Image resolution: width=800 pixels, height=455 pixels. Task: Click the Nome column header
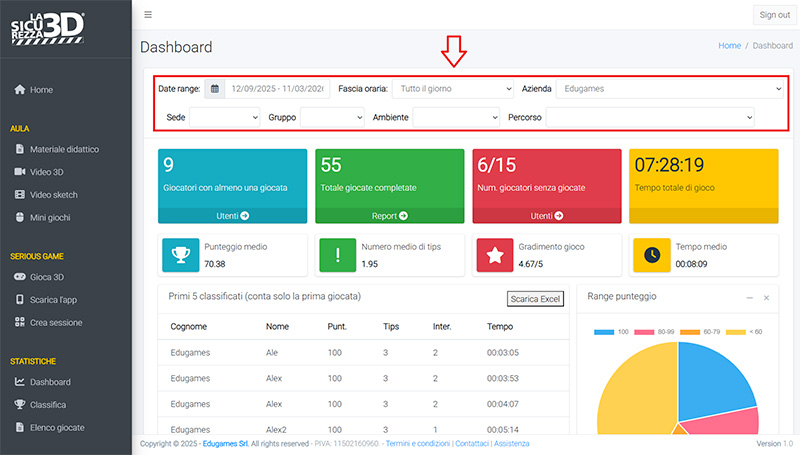pos(277,326)
